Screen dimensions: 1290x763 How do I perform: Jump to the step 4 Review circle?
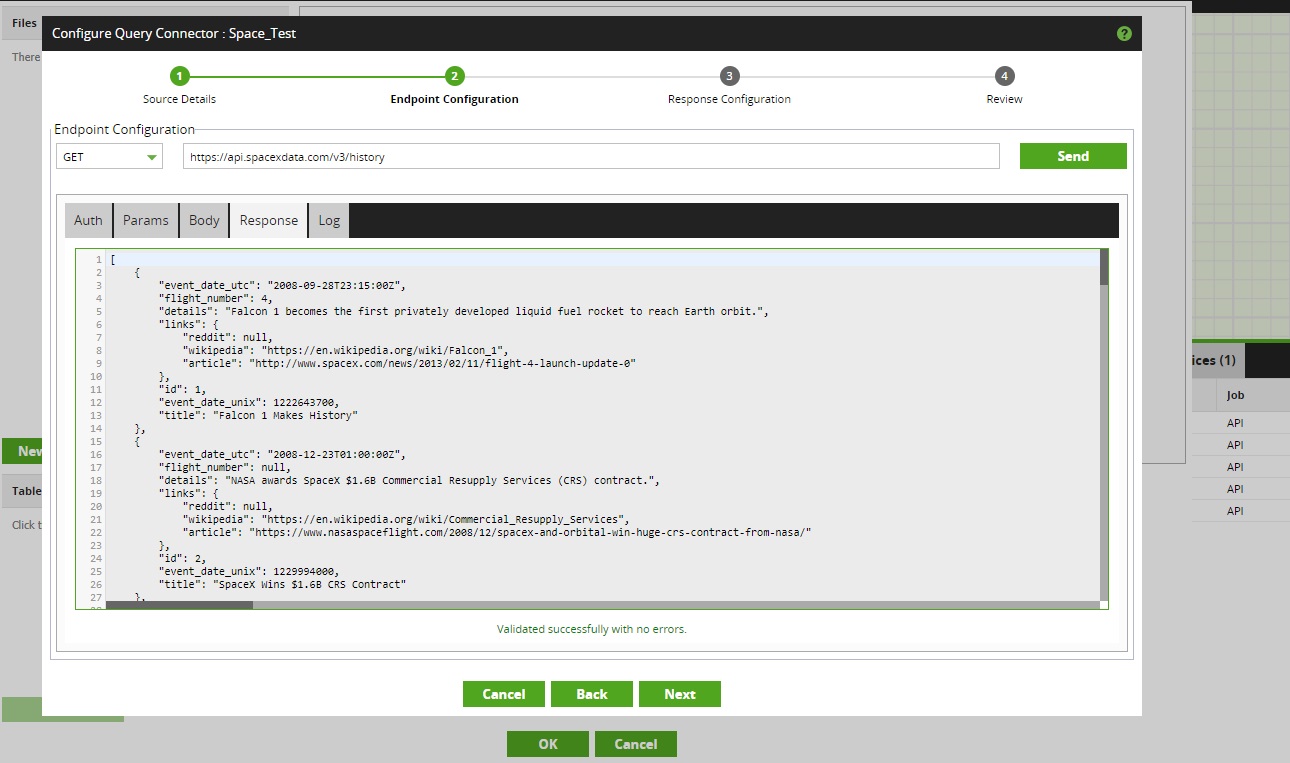1004,75
